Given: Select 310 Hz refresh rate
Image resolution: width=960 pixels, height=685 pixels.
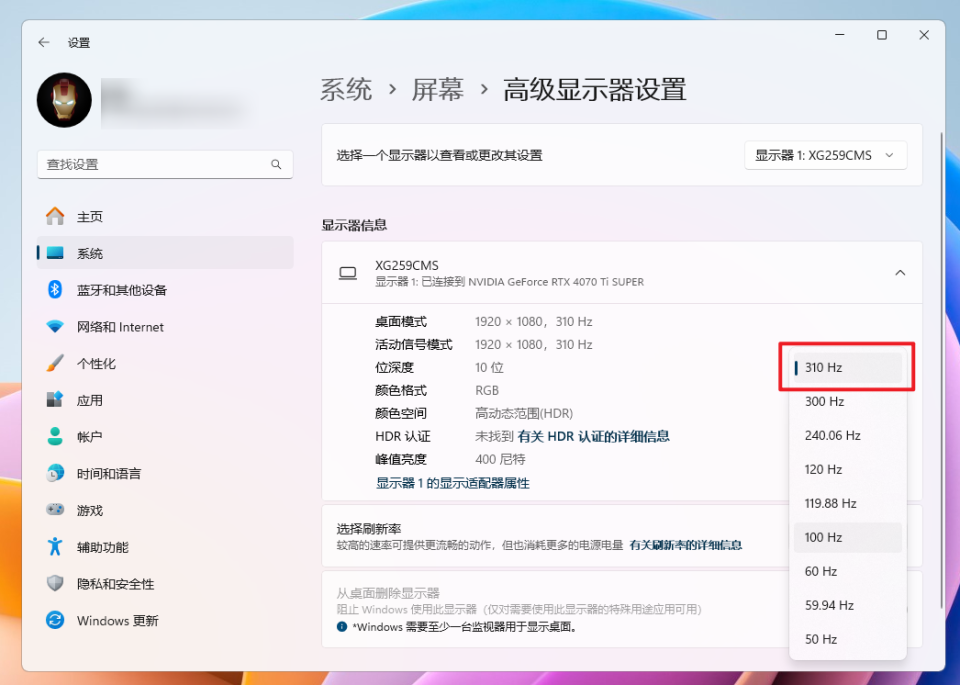Looking at the screenshot, I should [847, 367].
